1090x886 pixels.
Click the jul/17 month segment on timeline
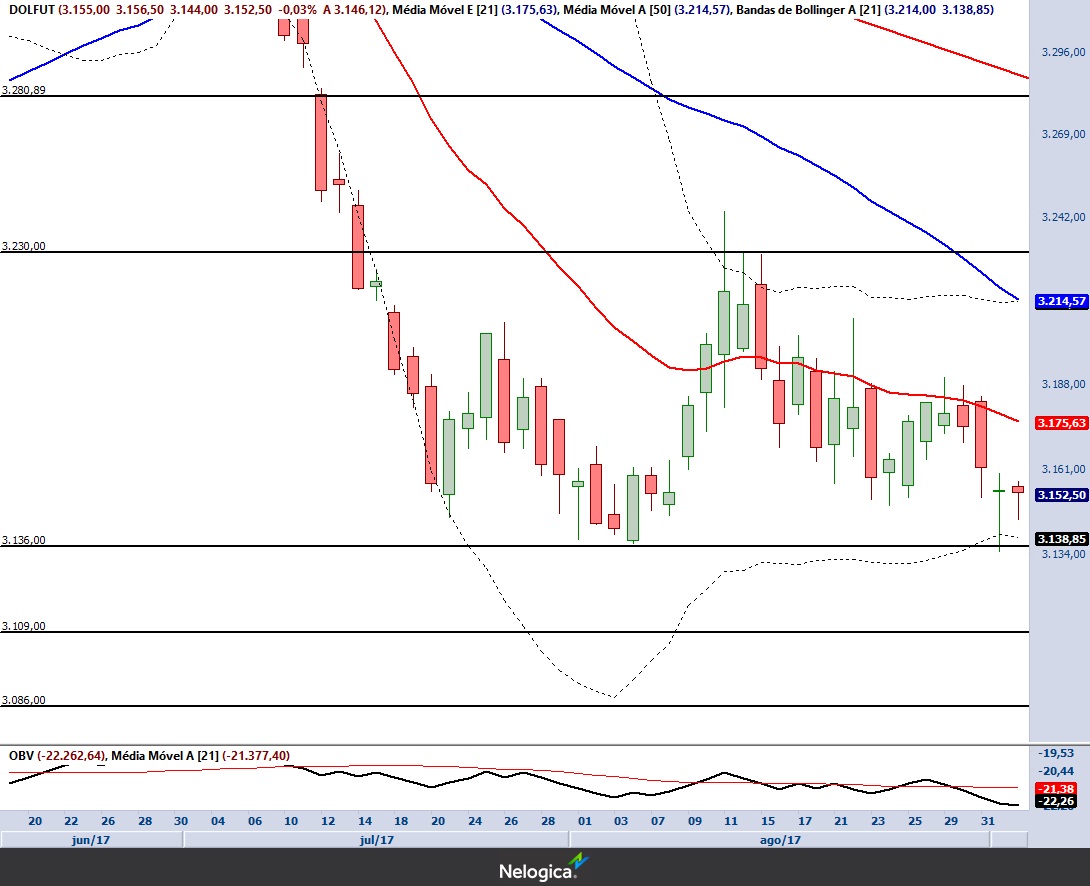point(375,840)
